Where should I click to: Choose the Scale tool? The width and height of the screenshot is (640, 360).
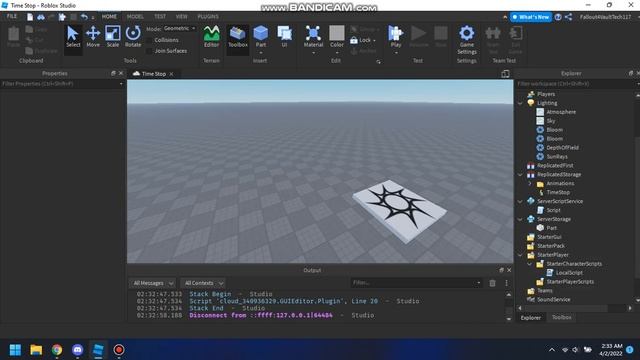[113, 37]
